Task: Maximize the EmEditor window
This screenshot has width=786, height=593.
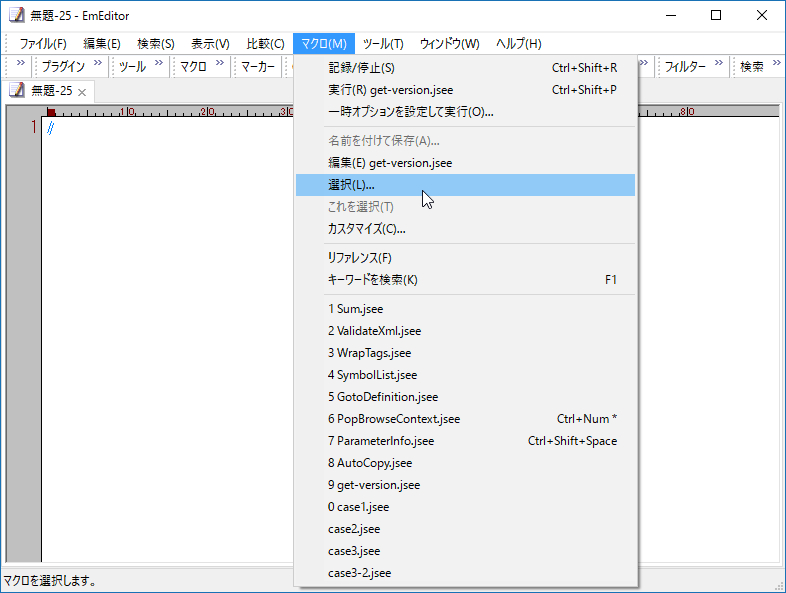Action: tap(716, 16)
